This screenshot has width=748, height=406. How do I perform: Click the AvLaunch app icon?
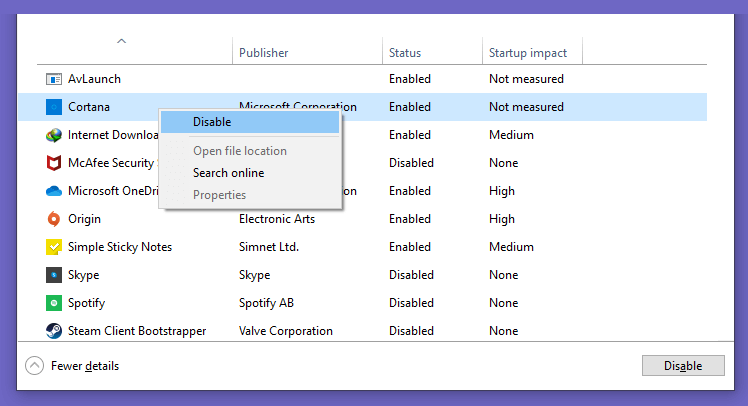(x=54, y=79)
